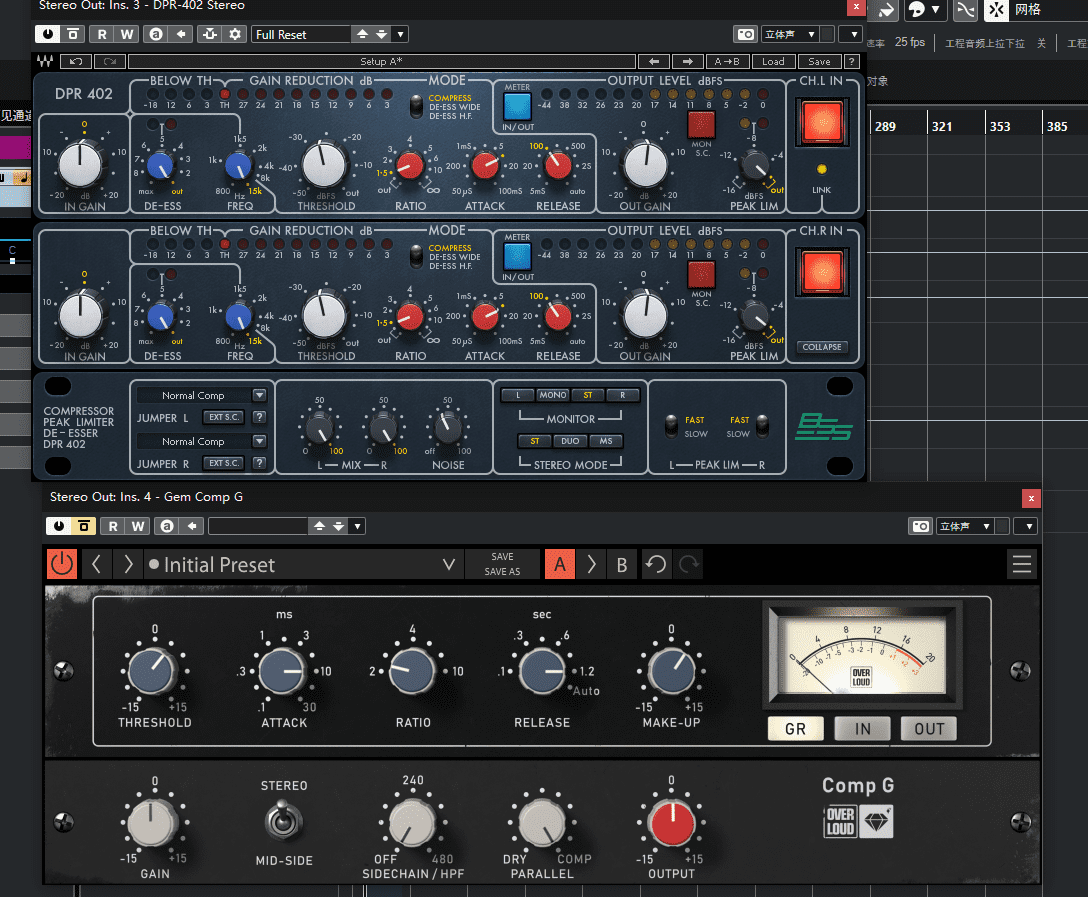Click SAVE AS in Comp G
The image size is (1088, 897).
point(502,572)
